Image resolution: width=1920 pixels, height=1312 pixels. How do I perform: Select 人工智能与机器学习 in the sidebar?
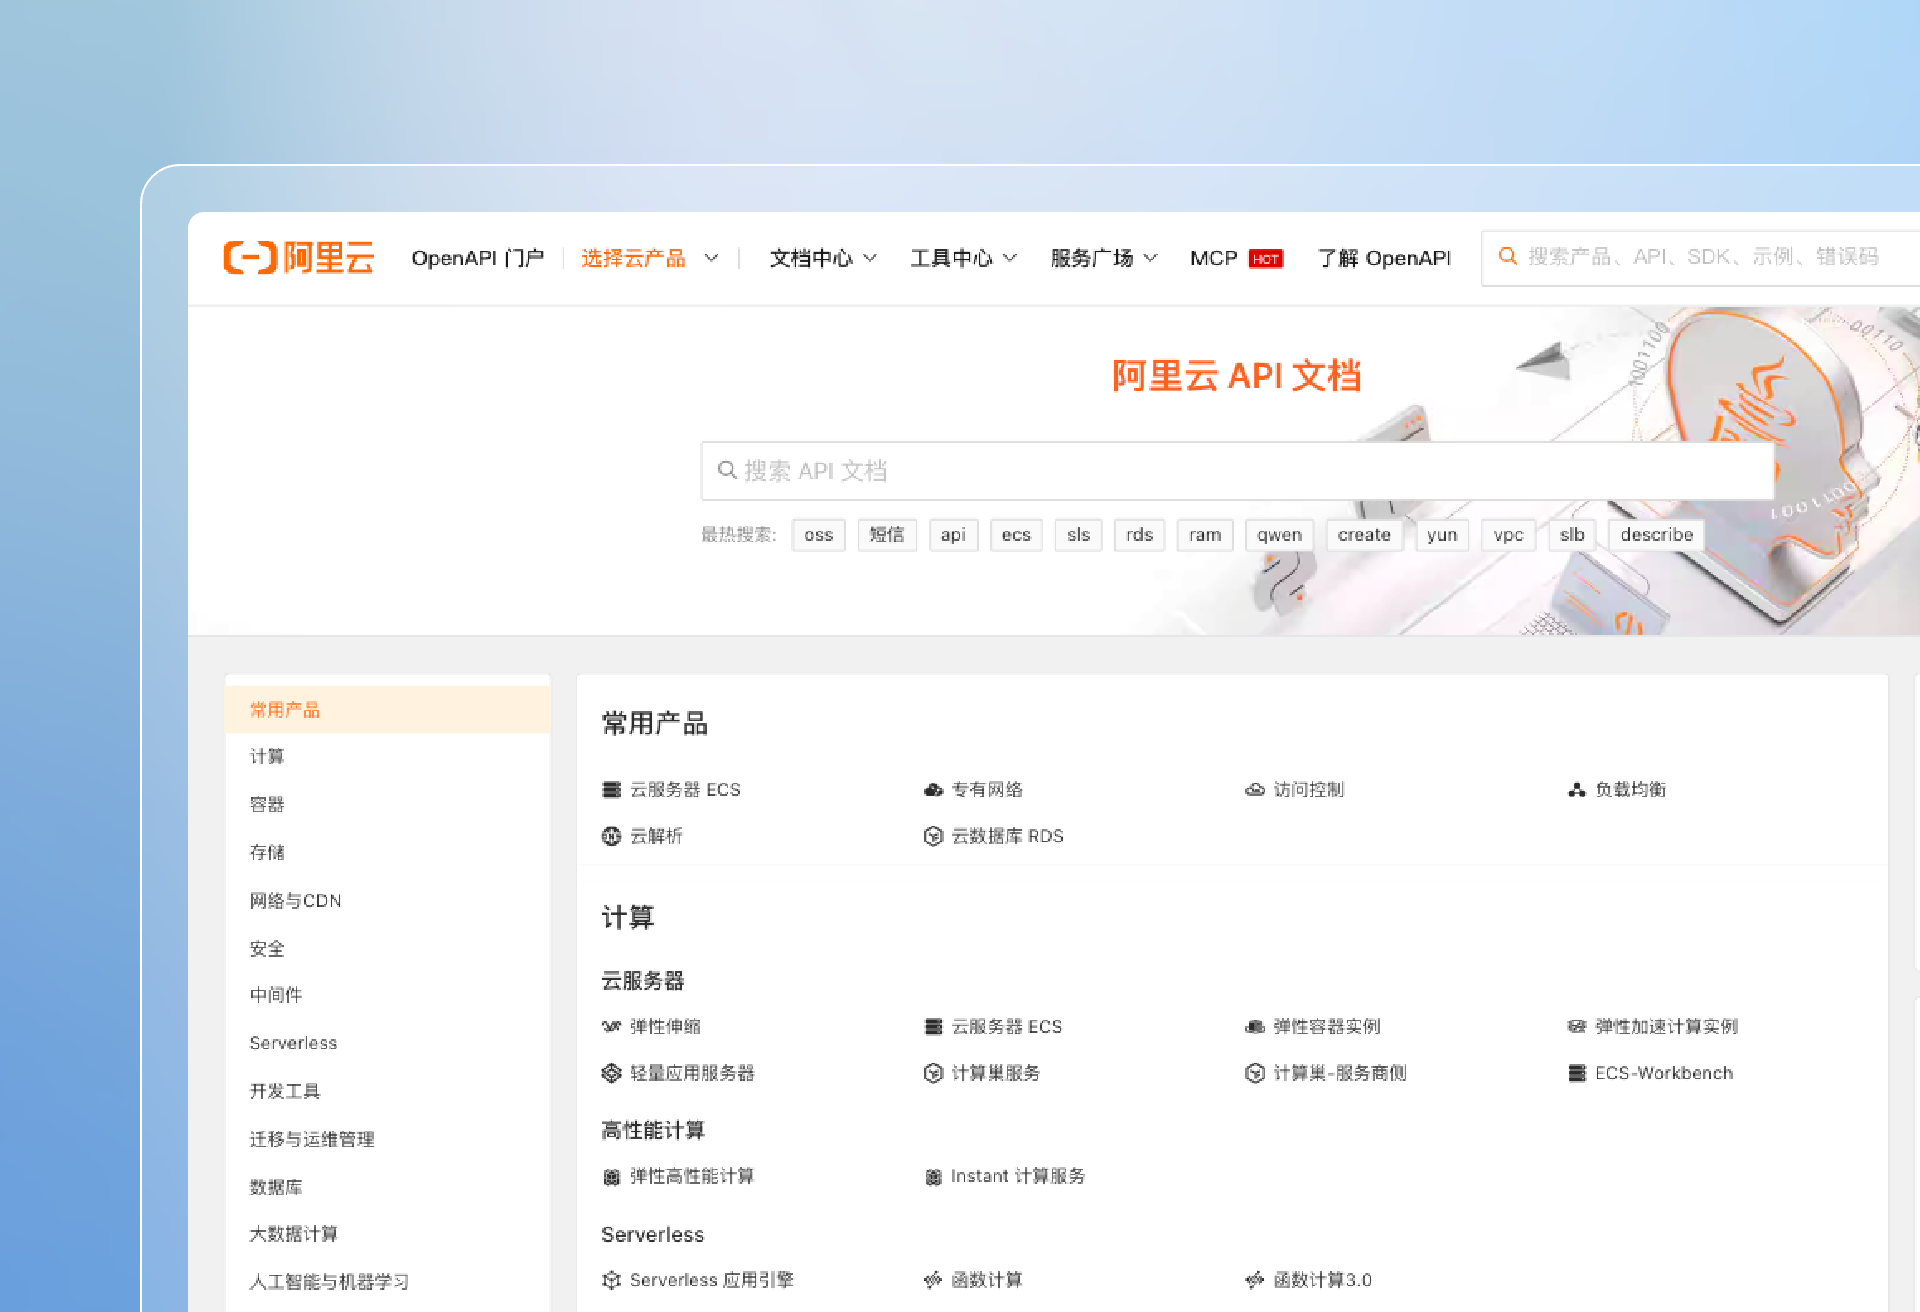tap(388, 1282)
